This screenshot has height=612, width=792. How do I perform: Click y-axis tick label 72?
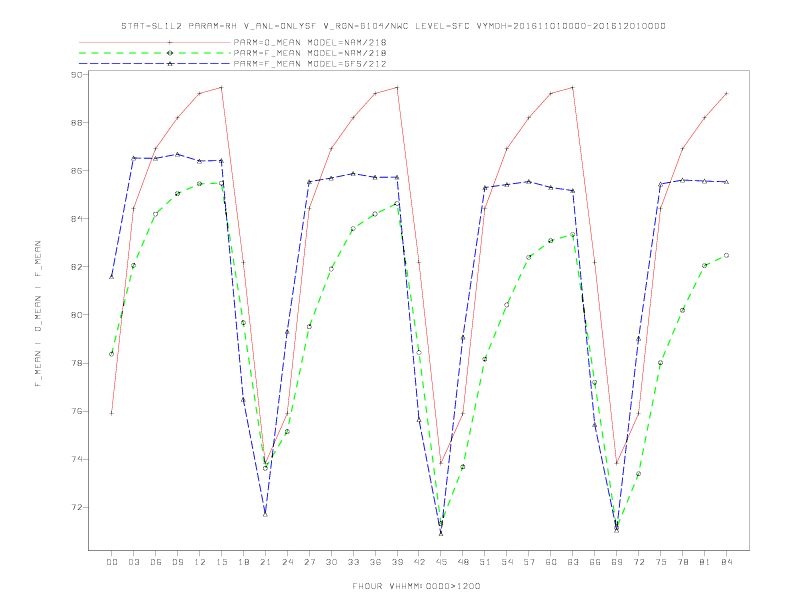[x=77, y=507]
